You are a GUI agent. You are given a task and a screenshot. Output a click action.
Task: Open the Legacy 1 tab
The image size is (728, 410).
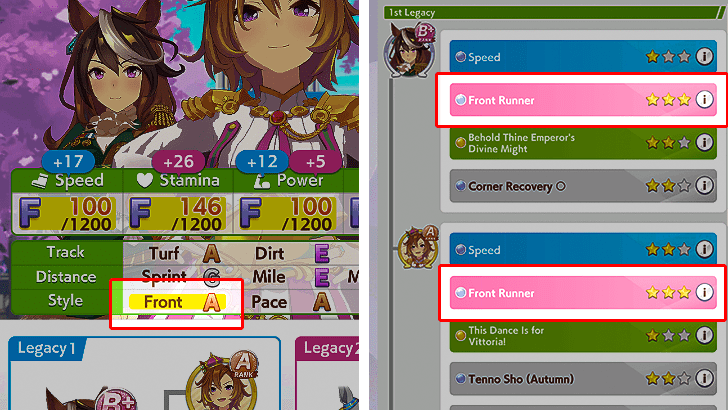tap(46, 348)
